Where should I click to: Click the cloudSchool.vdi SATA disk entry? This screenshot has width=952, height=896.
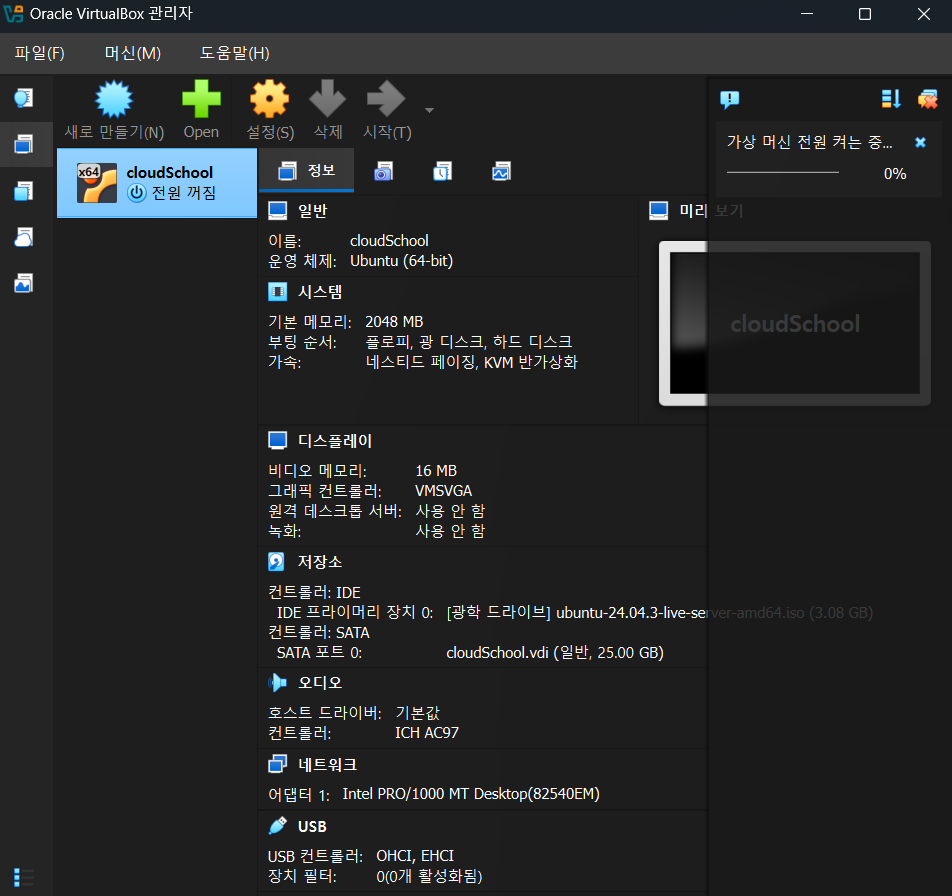coord(555,653)
